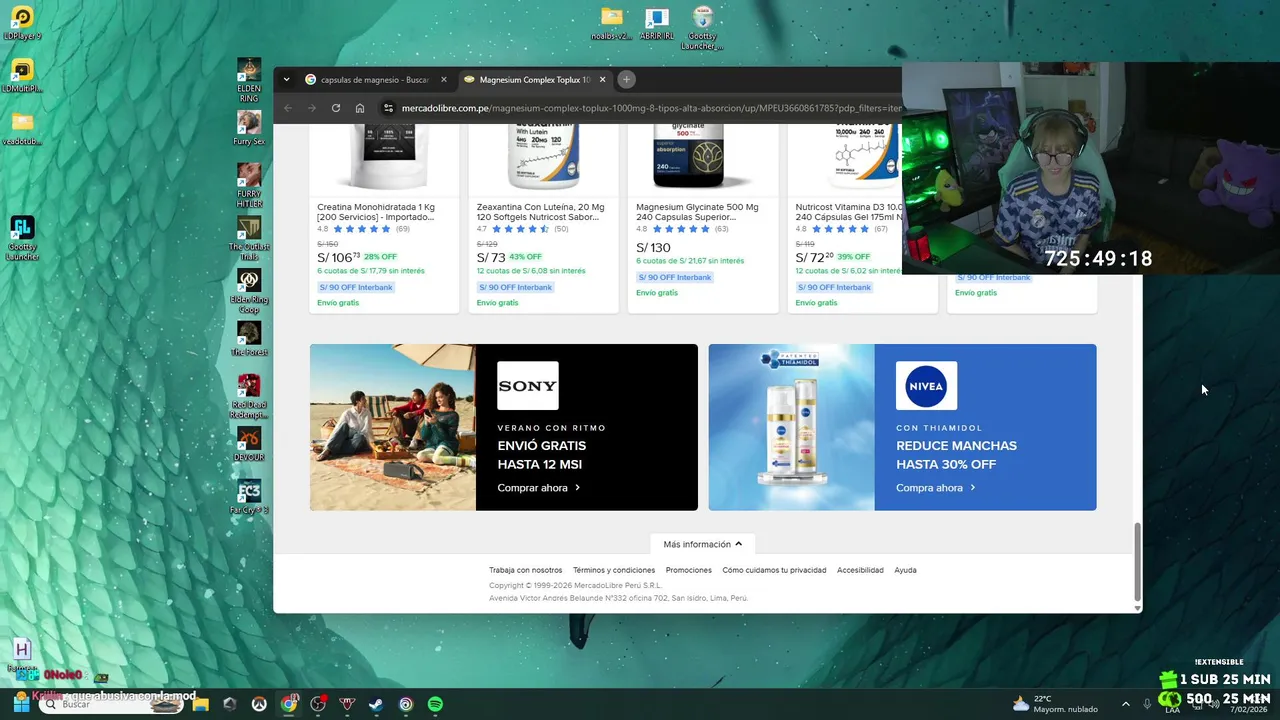Screen dimensions: 1280x720
Task: Open the noalbs folder on desktop
Action: coord(611,22)
